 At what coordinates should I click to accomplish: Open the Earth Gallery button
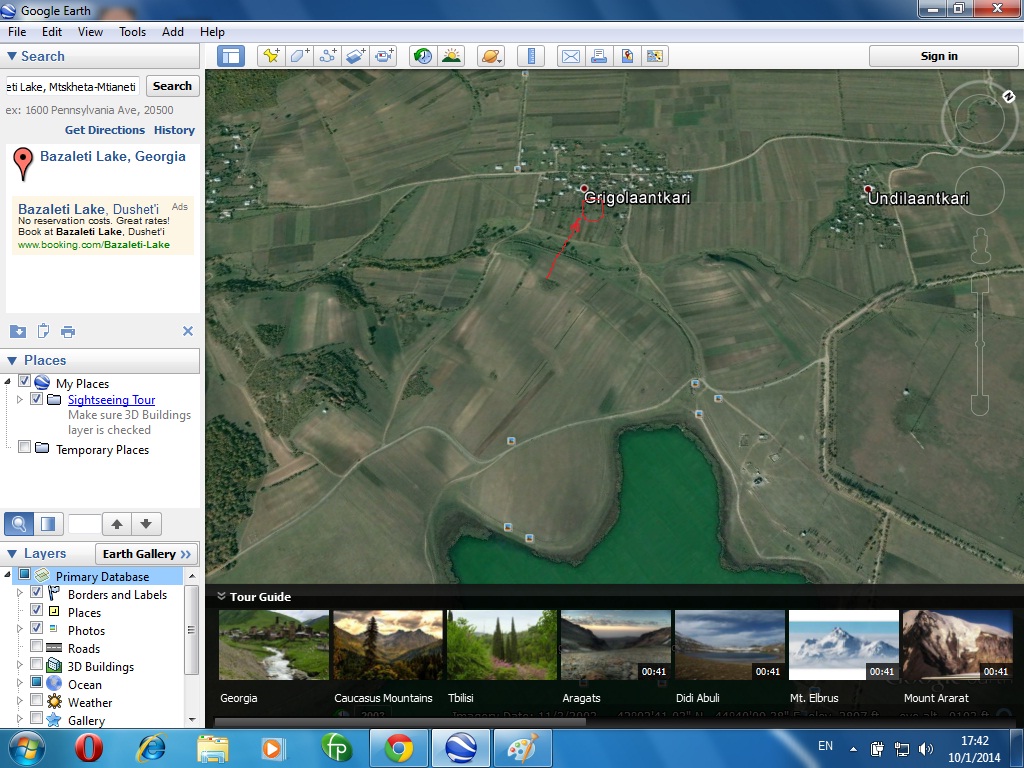pos(146,554)
